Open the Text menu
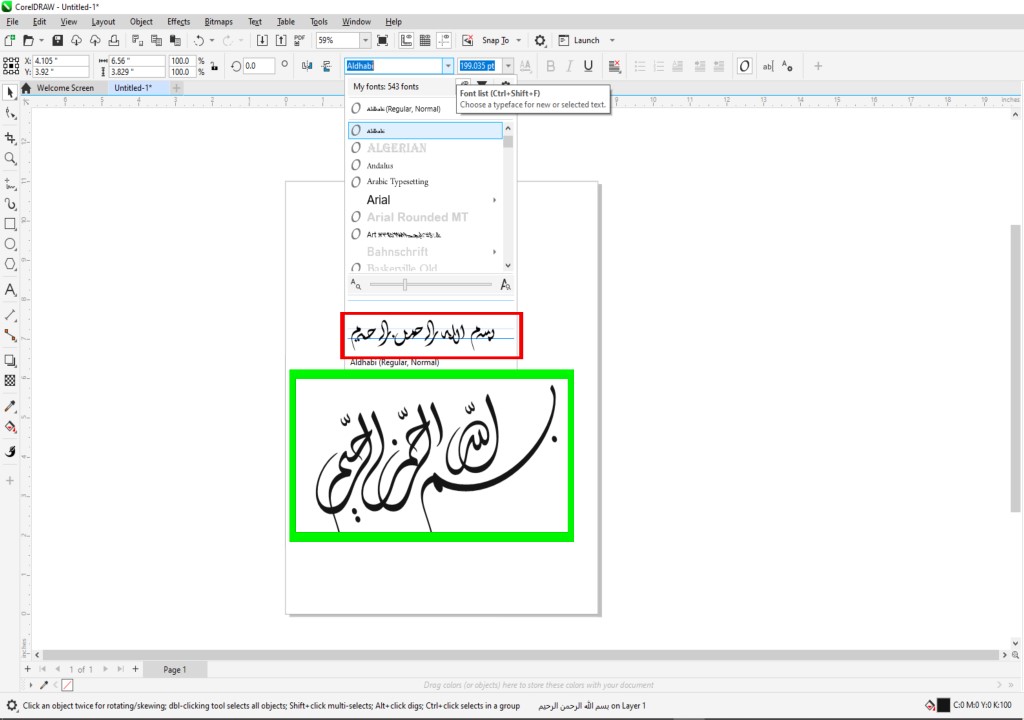1024x720 pixels. tap(255, 22)
